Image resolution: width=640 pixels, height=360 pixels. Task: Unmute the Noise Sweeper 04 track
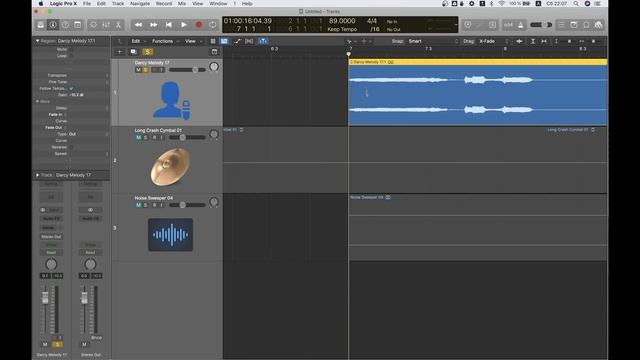click(138, 205)
